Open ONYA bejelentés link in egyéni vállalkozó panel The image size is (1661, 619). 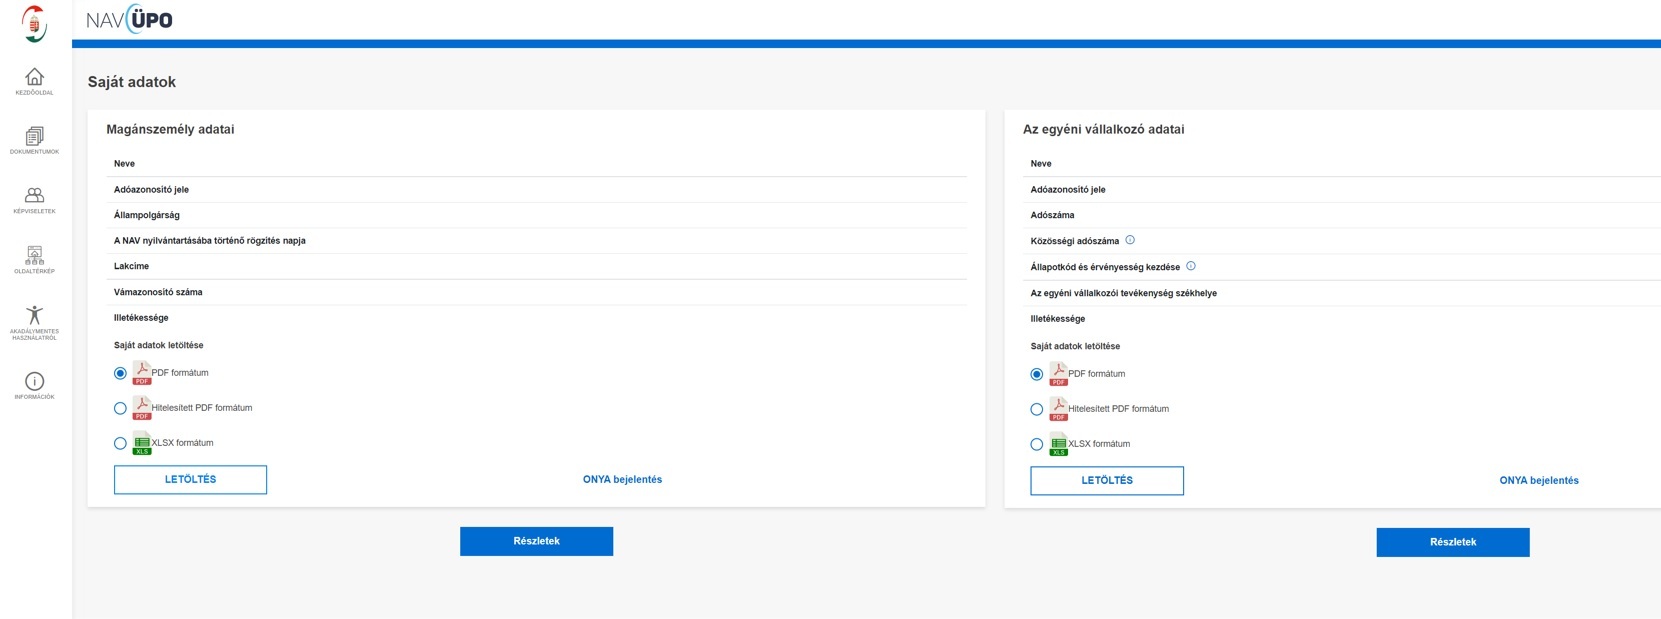pos(1539,481)
